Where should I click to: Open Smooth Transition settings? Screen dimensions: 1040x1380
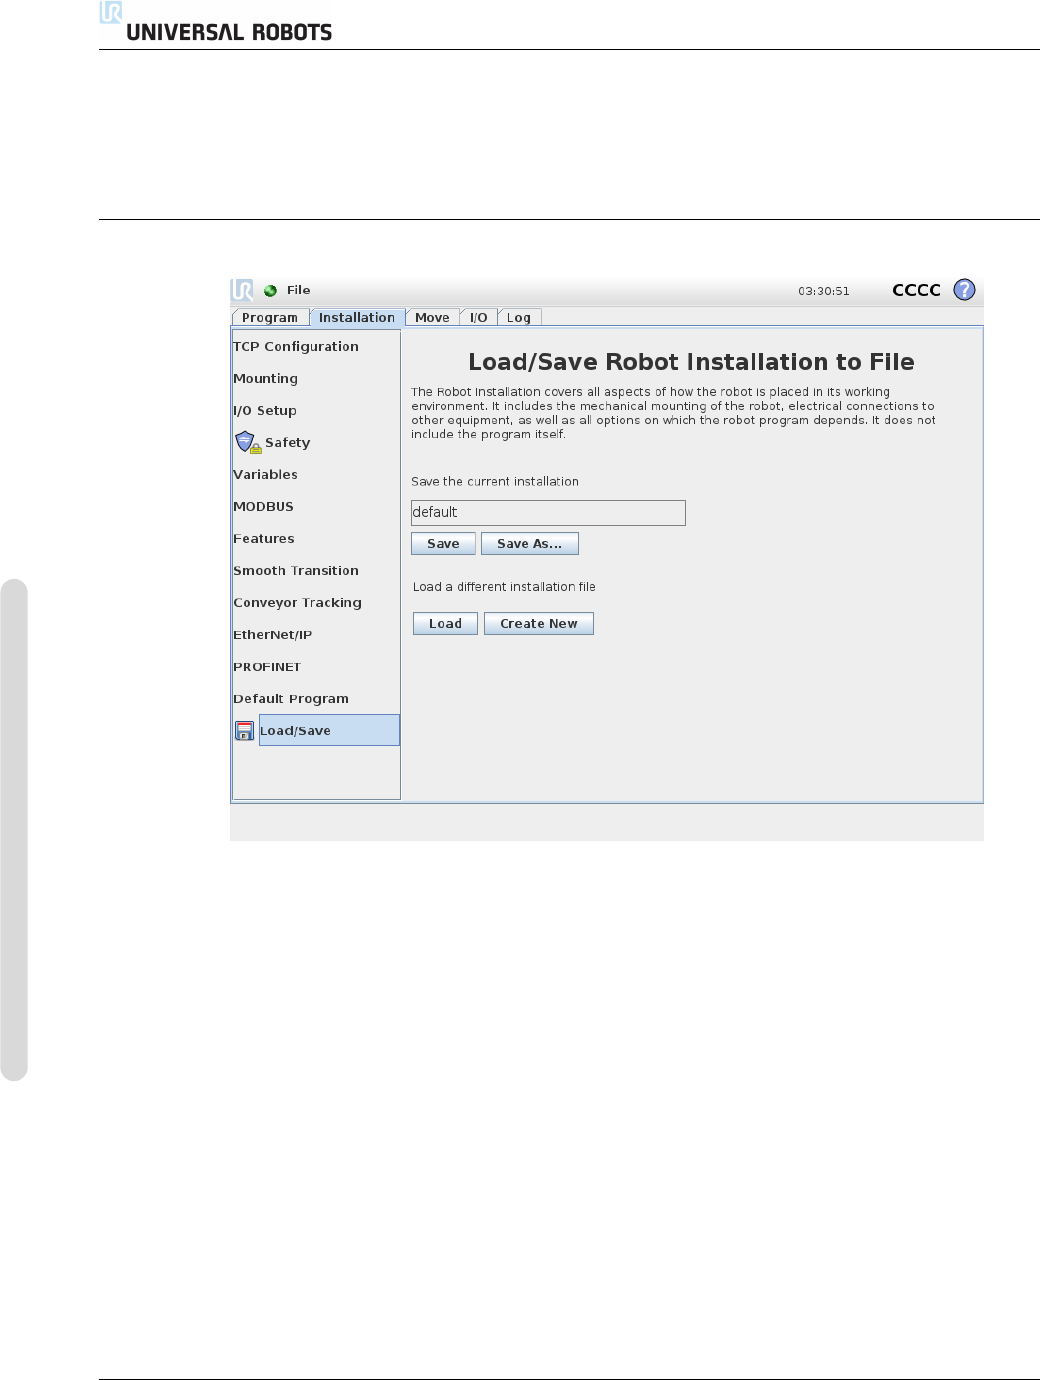pyautogui.click(x=296, y=570)
